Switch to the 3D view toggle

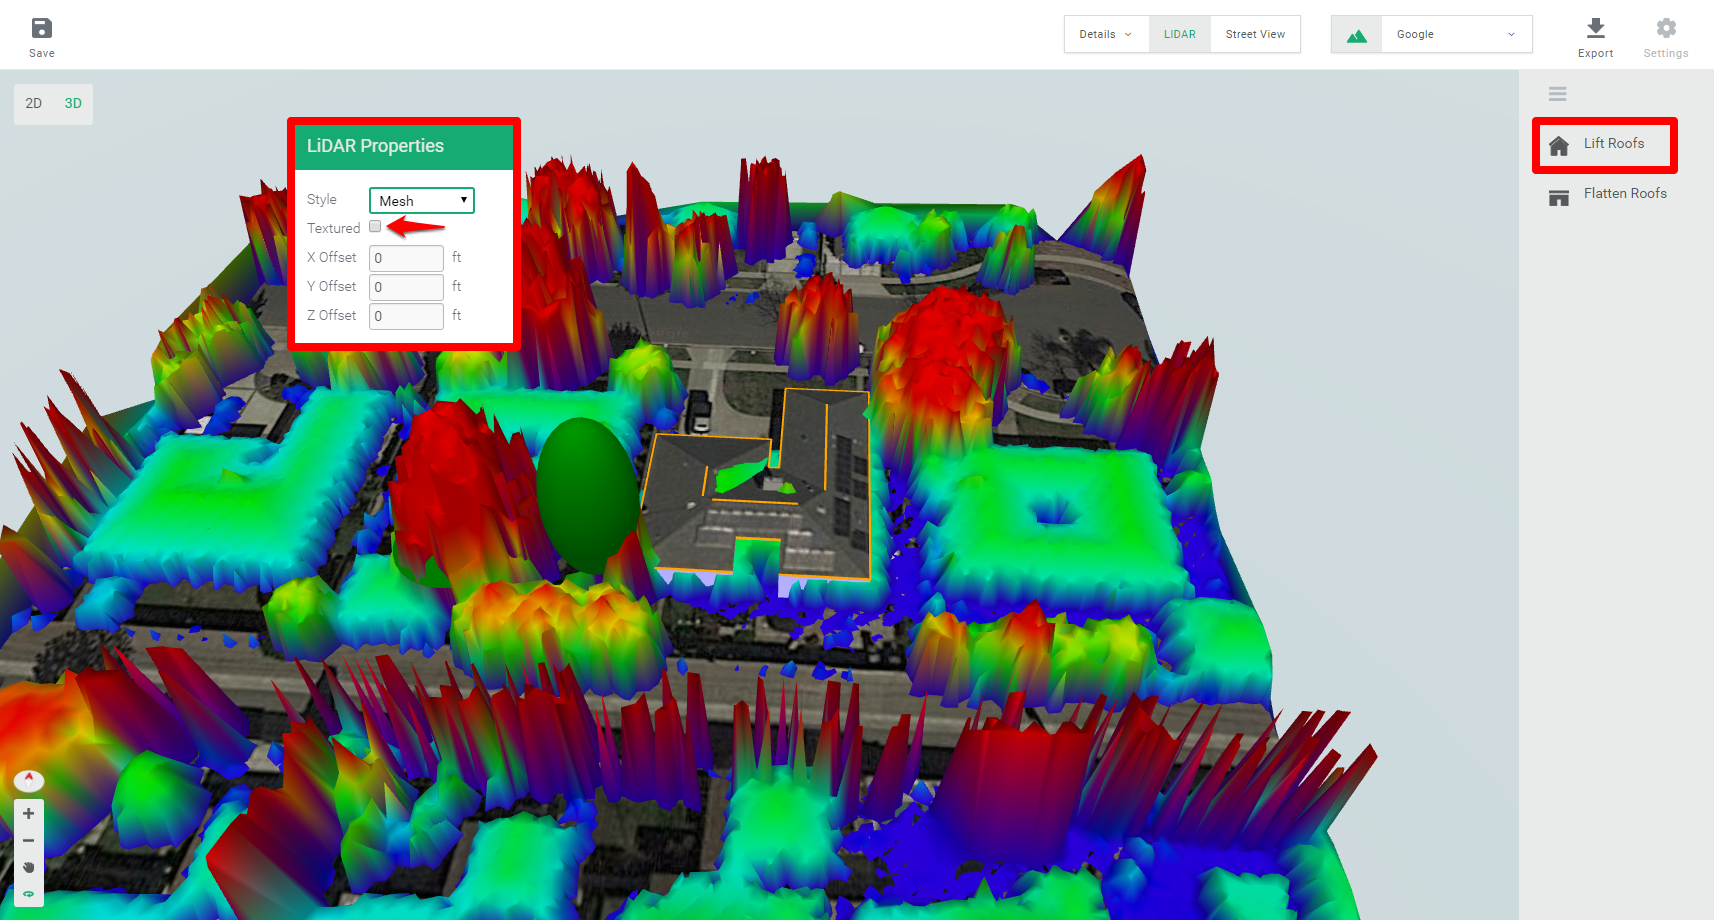pyautogui.click(x=72, y=103)
